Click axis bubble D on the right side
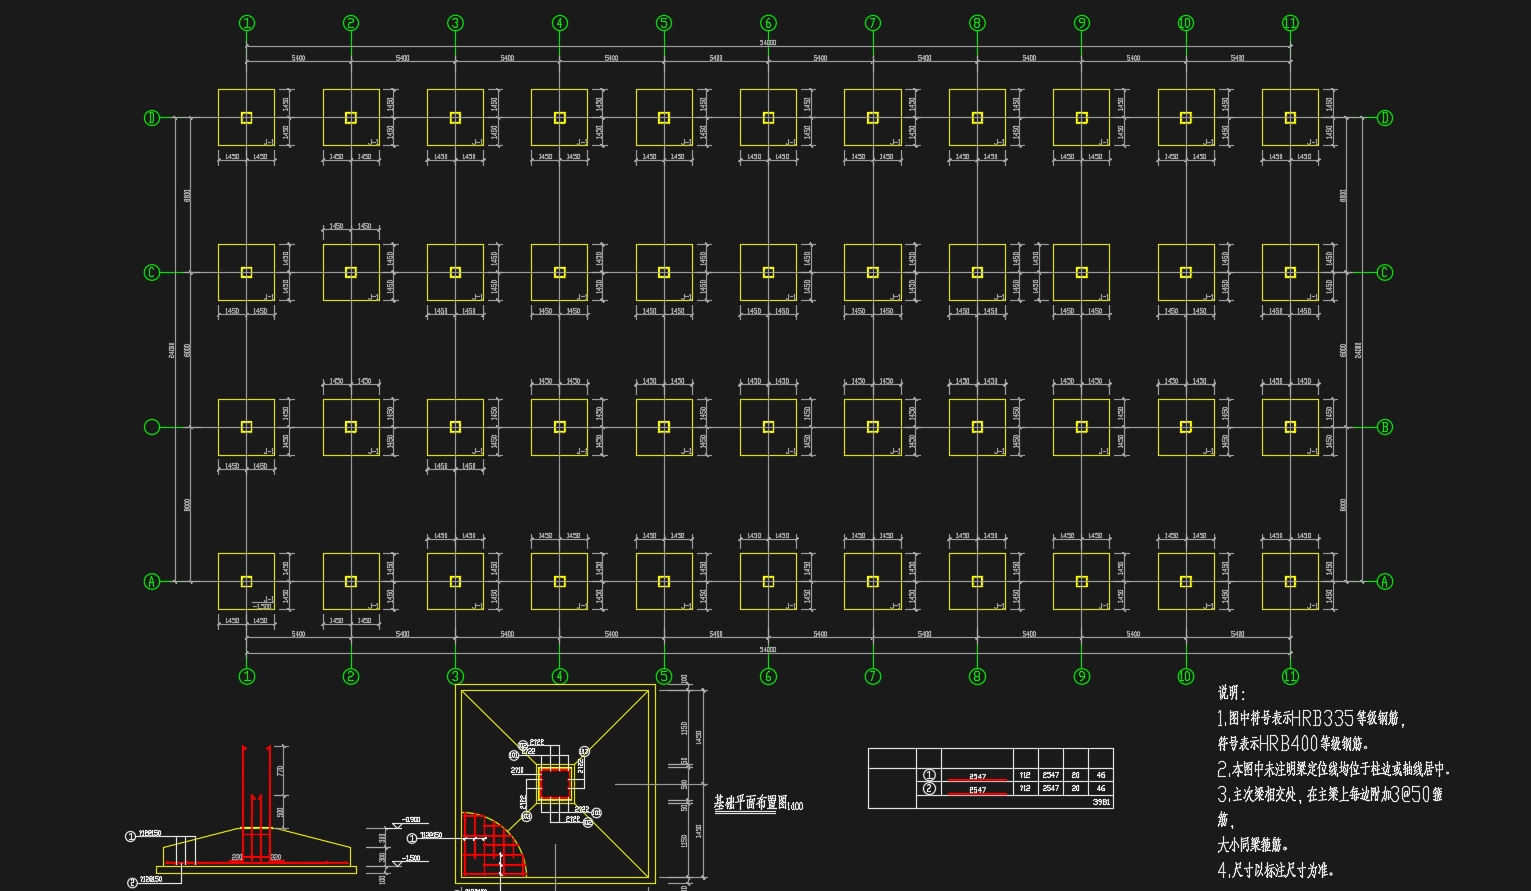Image resolution: width=1531 pixels, height=891 pixels. pyautogui.click(x=1385, y=118)
